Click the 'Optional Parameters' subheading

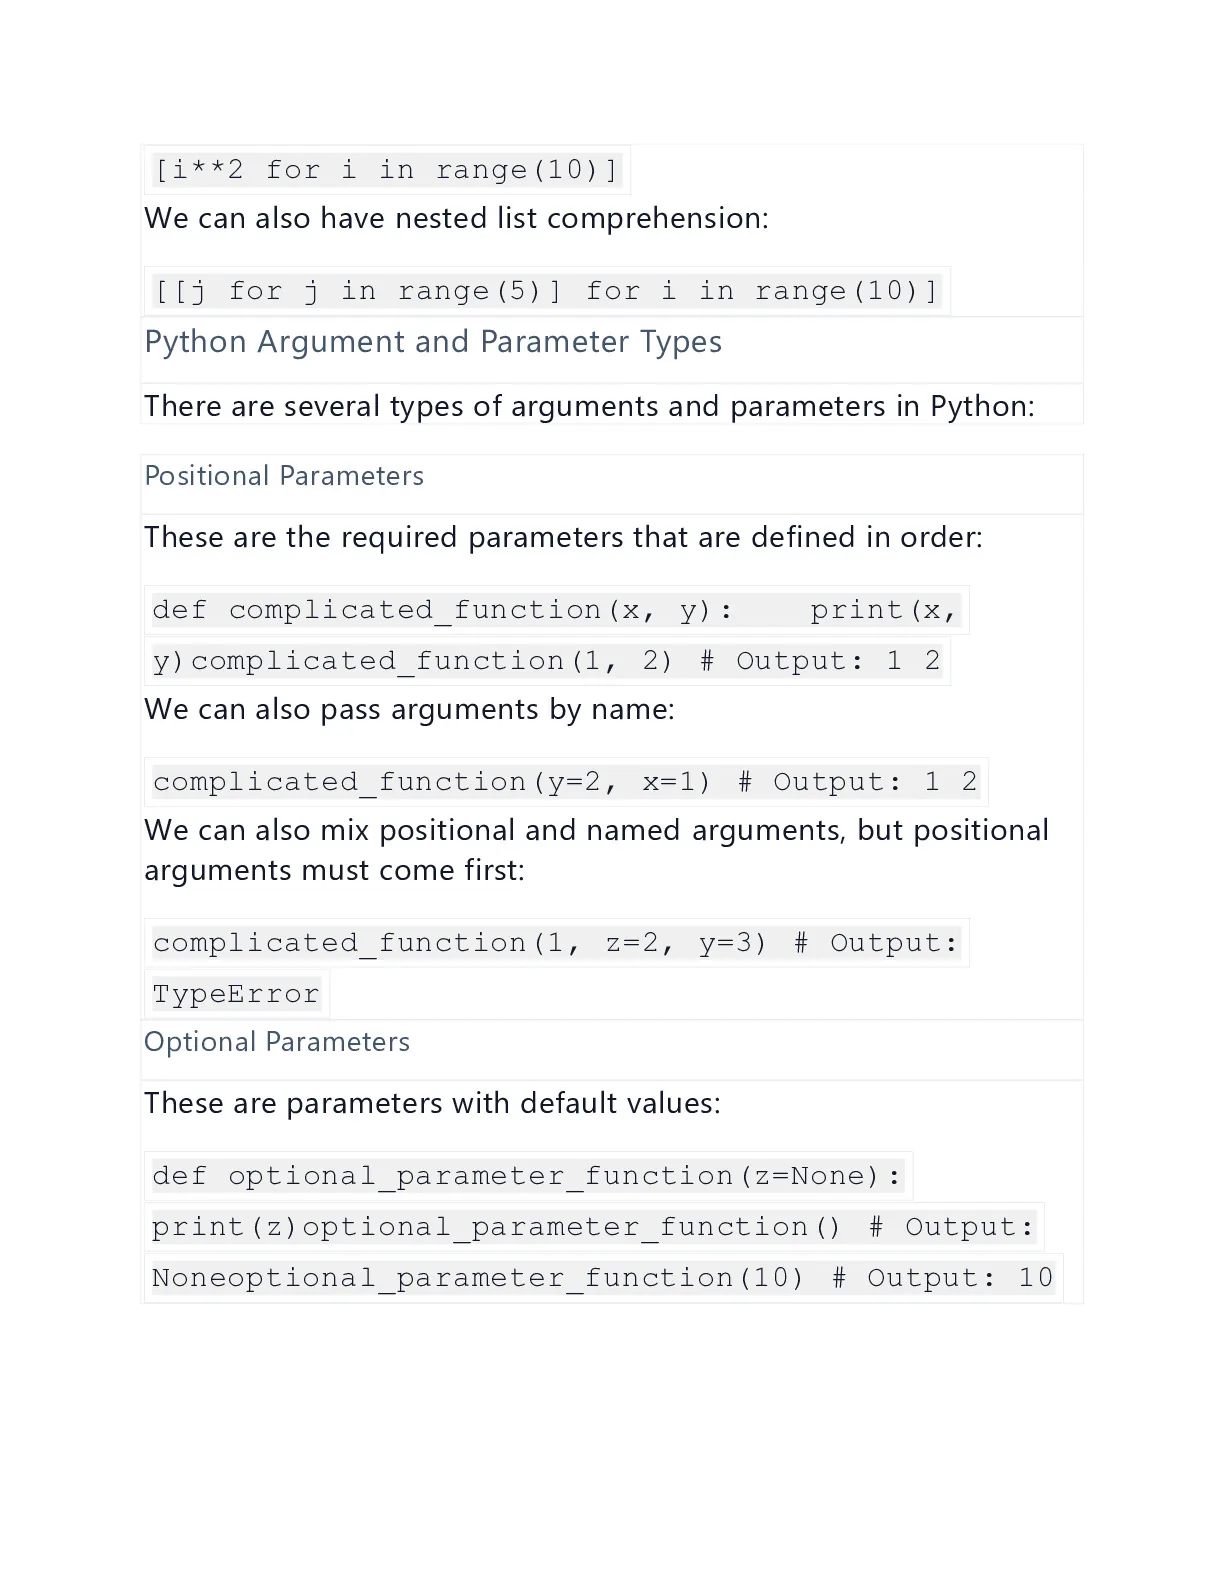tap(277, 1042)
